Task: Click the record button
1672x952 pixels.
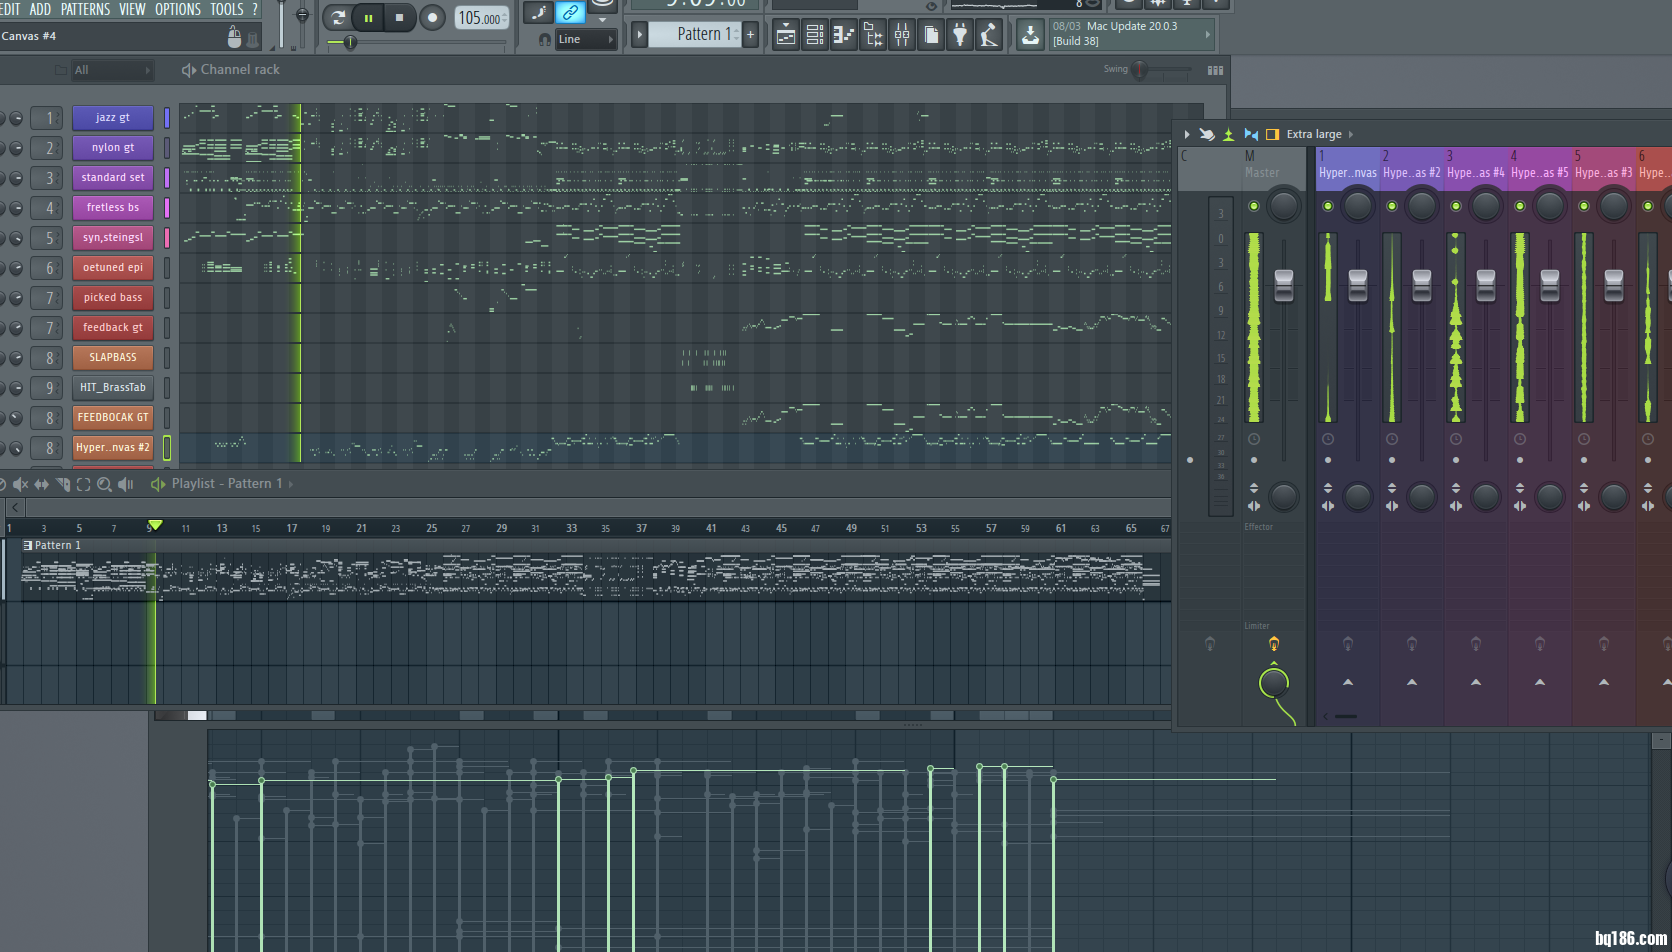Action: (x=432, y=17)
